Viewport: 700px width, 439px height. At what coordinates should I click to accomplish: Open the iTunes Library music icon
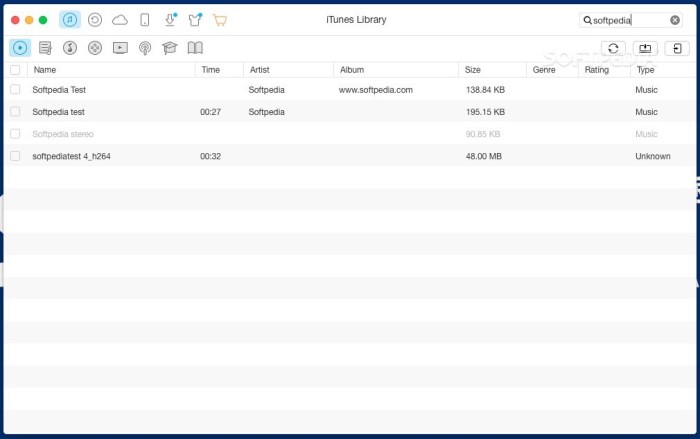tap(70, 20)
